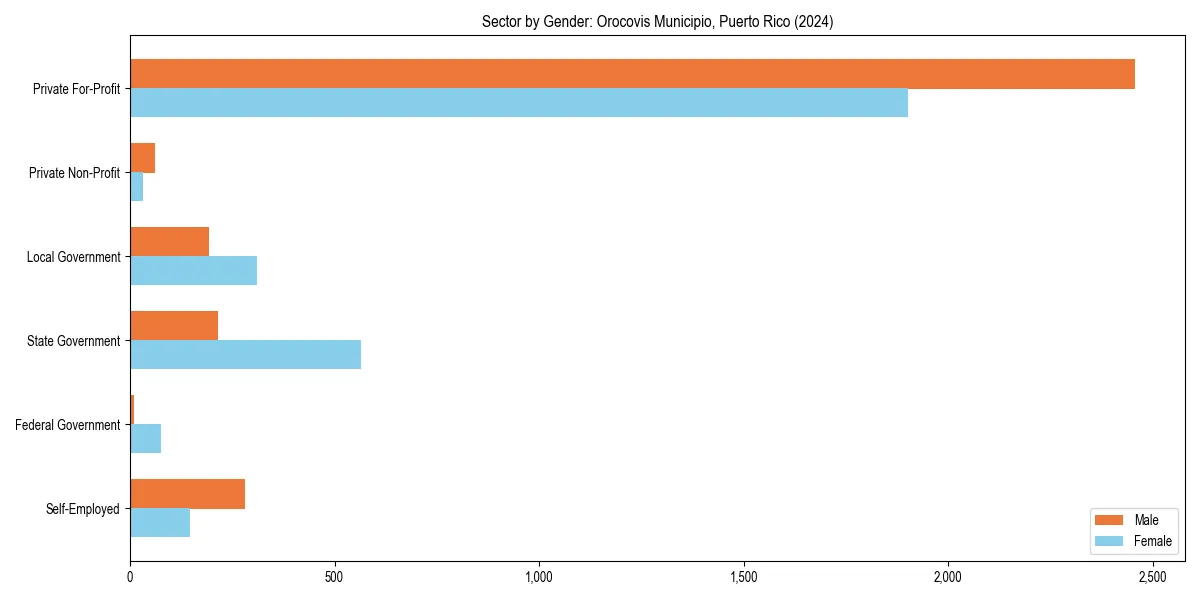Select the Male entry in the legend

[x=1146, y=520]
